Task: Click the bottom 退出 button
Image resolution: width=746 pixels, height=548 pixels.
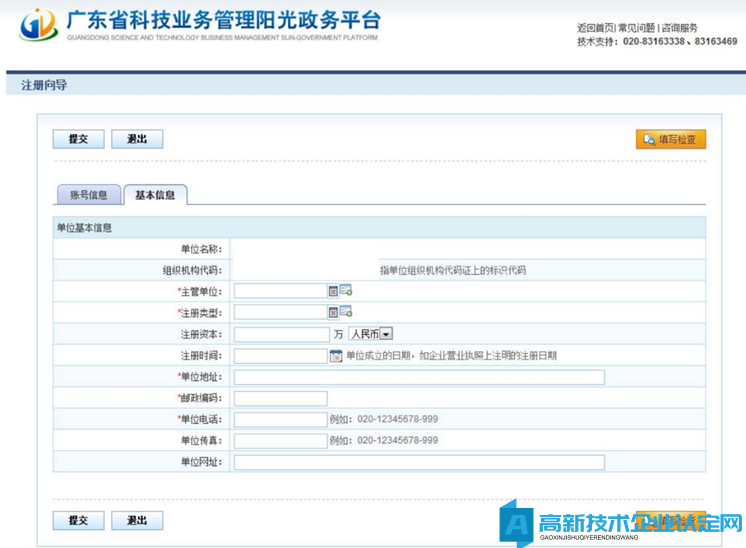Action: pos(137,520)
